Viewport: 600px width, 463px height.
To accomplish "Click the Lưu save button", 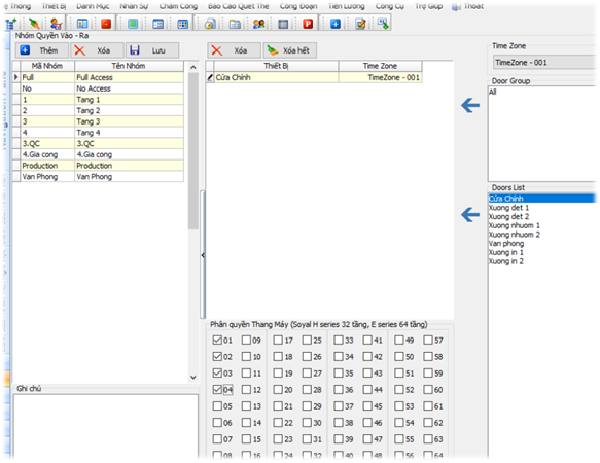I will 152,49.
